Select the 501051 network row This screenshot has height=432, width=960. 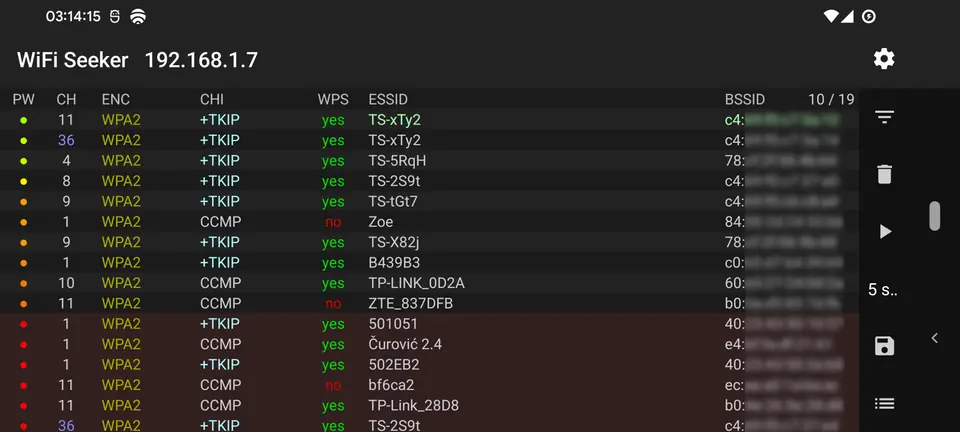(430, 324)
